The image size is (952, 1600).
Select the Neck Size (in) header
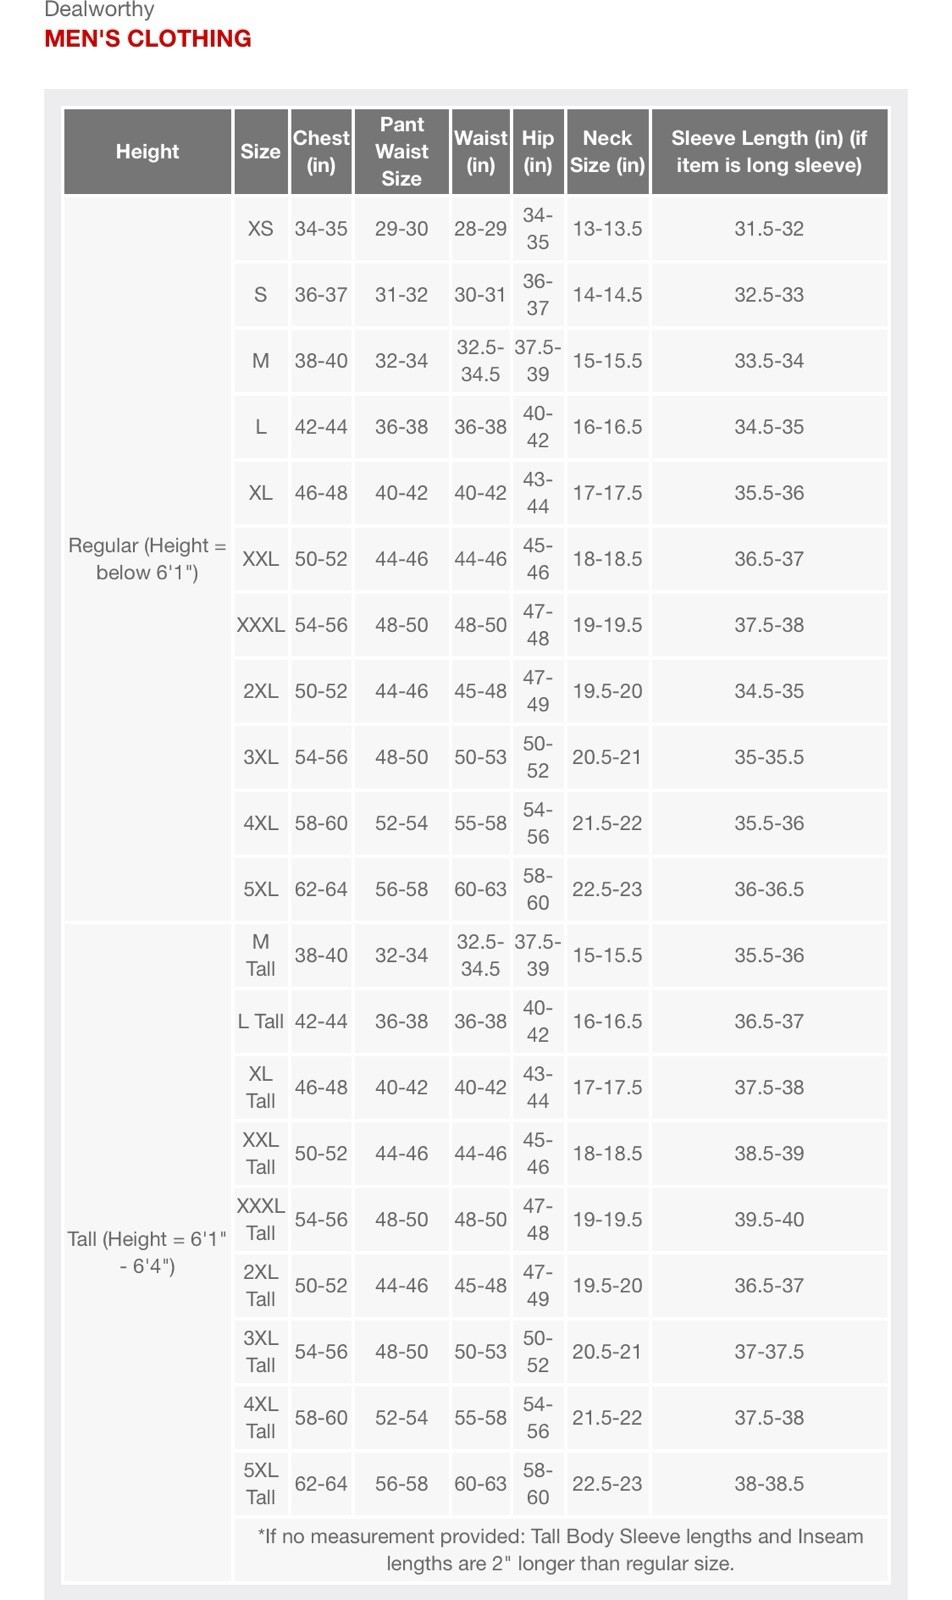click(607, 152)
